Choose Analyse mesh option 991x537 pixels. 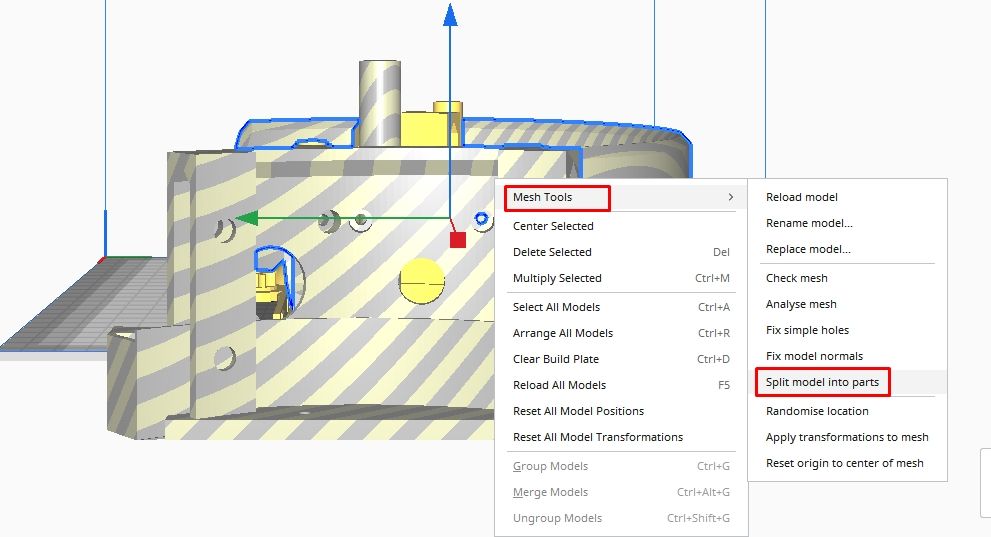847,304
